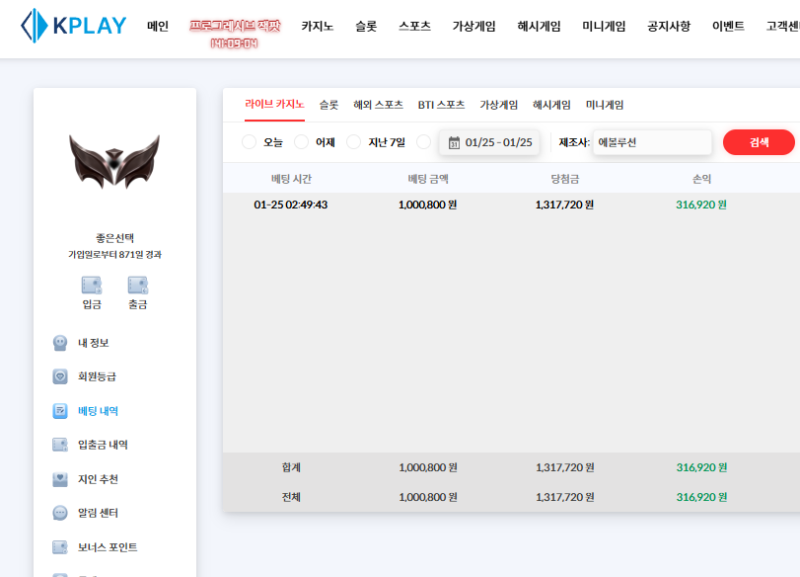Screen dimensions: 800x577
Task: Open 보너스 포인트 in the sidebar
Action: (107, 547)
